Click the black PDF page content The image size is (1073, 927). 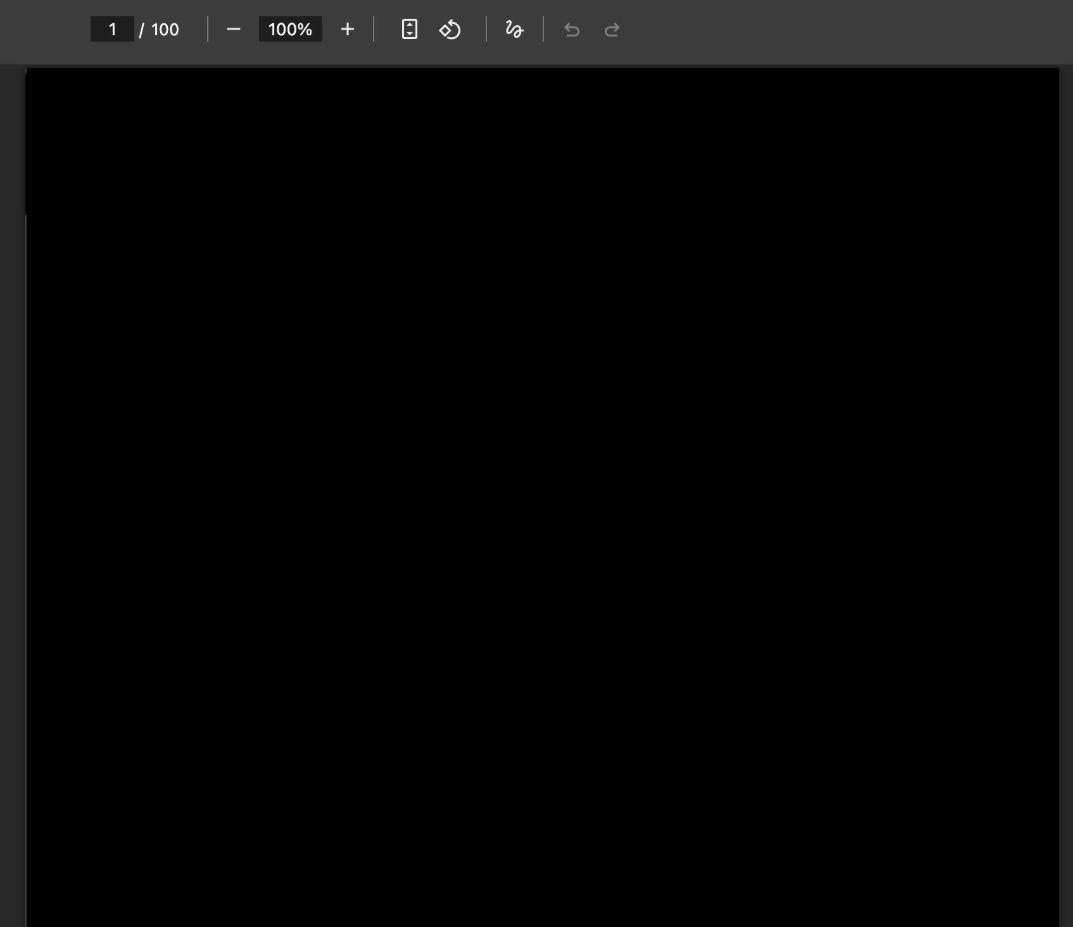coord(542,497)
